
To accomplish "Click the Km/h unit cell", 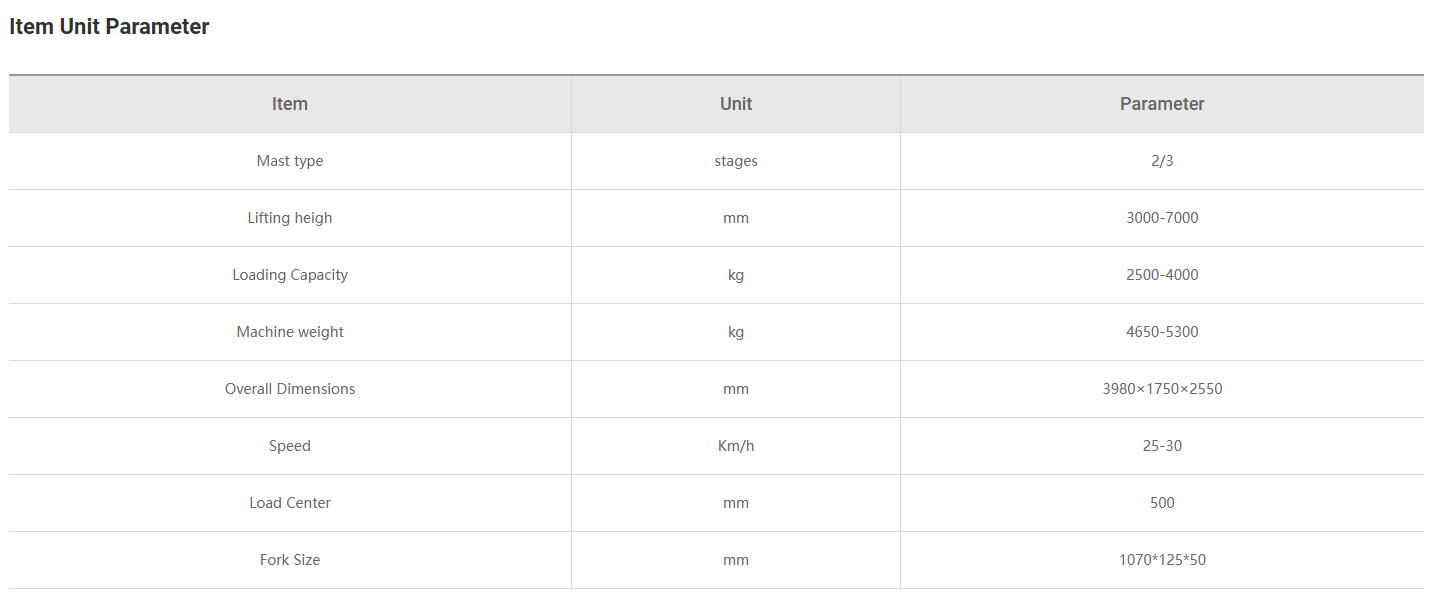I will [x=736, y=446].
